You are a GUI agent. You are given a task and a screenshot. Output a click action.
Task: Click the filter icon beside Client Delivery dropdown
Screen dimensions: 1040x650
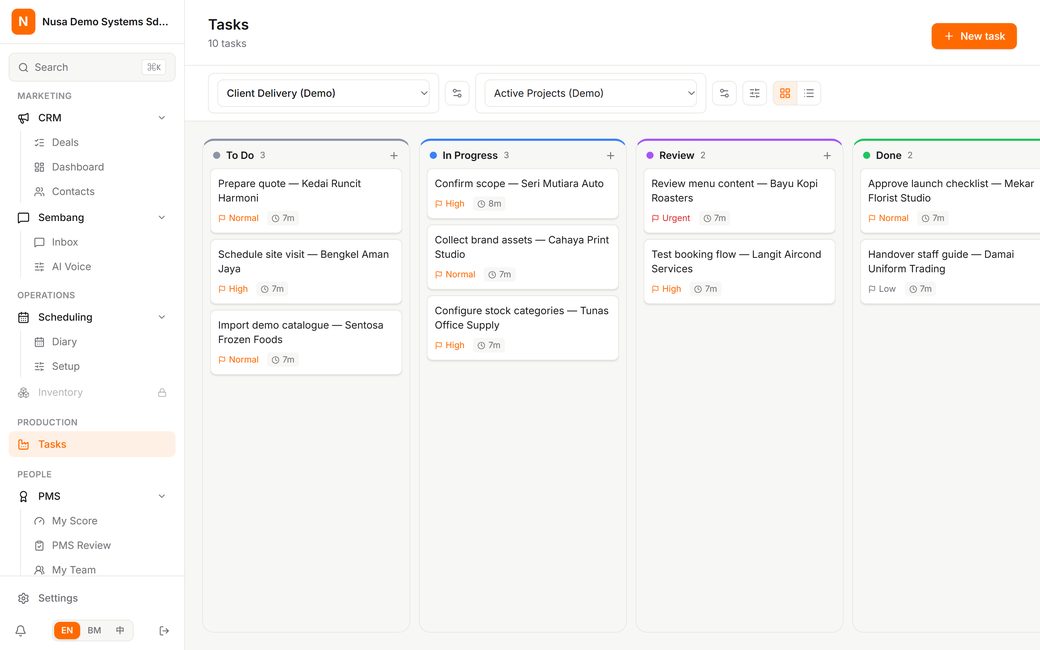coord(457,93)
